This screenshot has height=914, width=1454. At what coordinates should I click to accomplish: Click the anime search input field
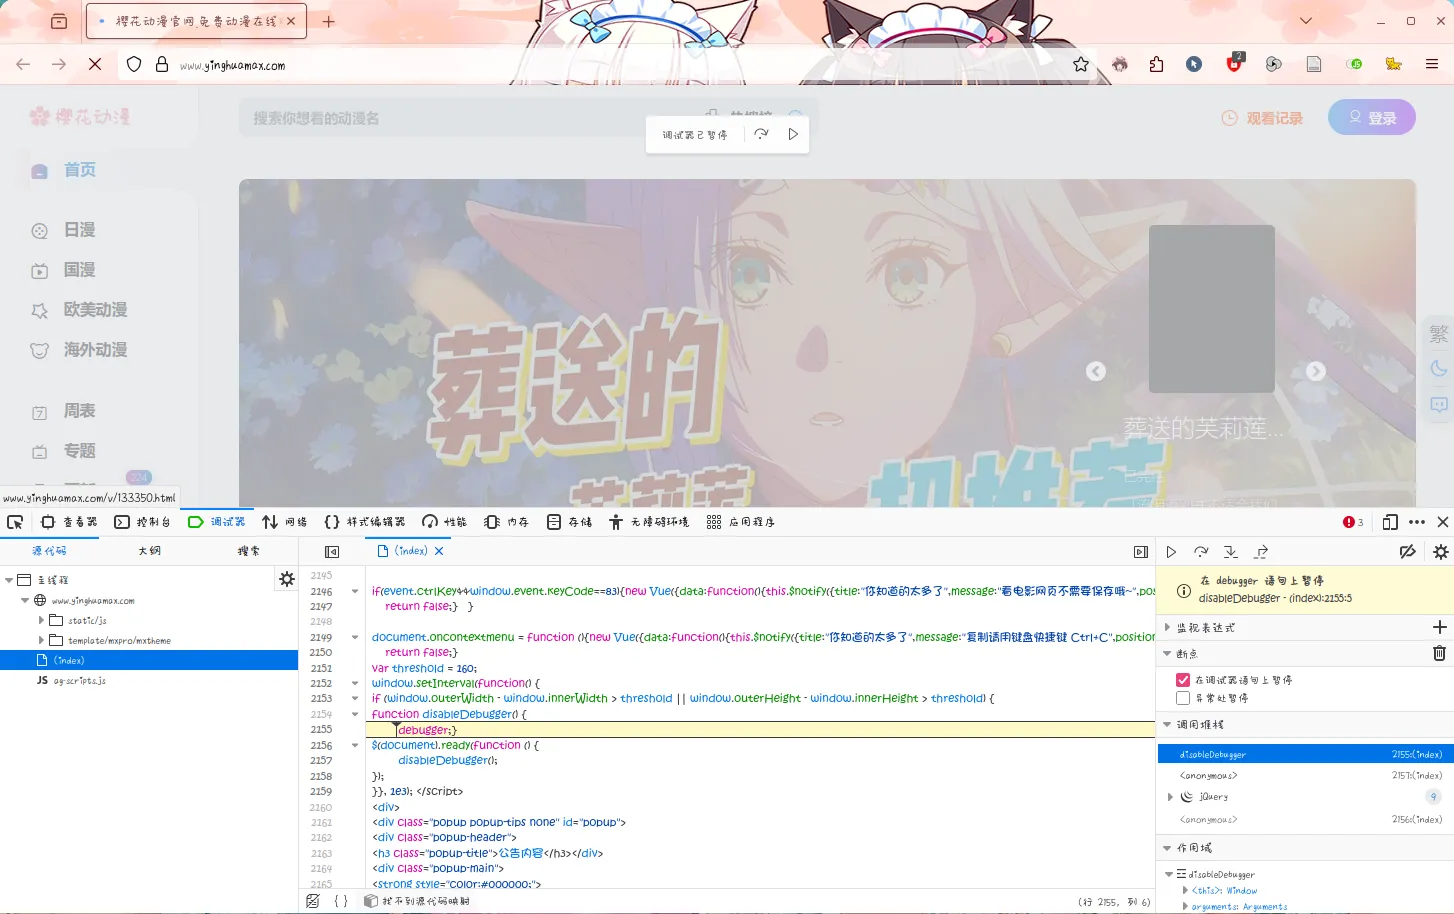470,118
